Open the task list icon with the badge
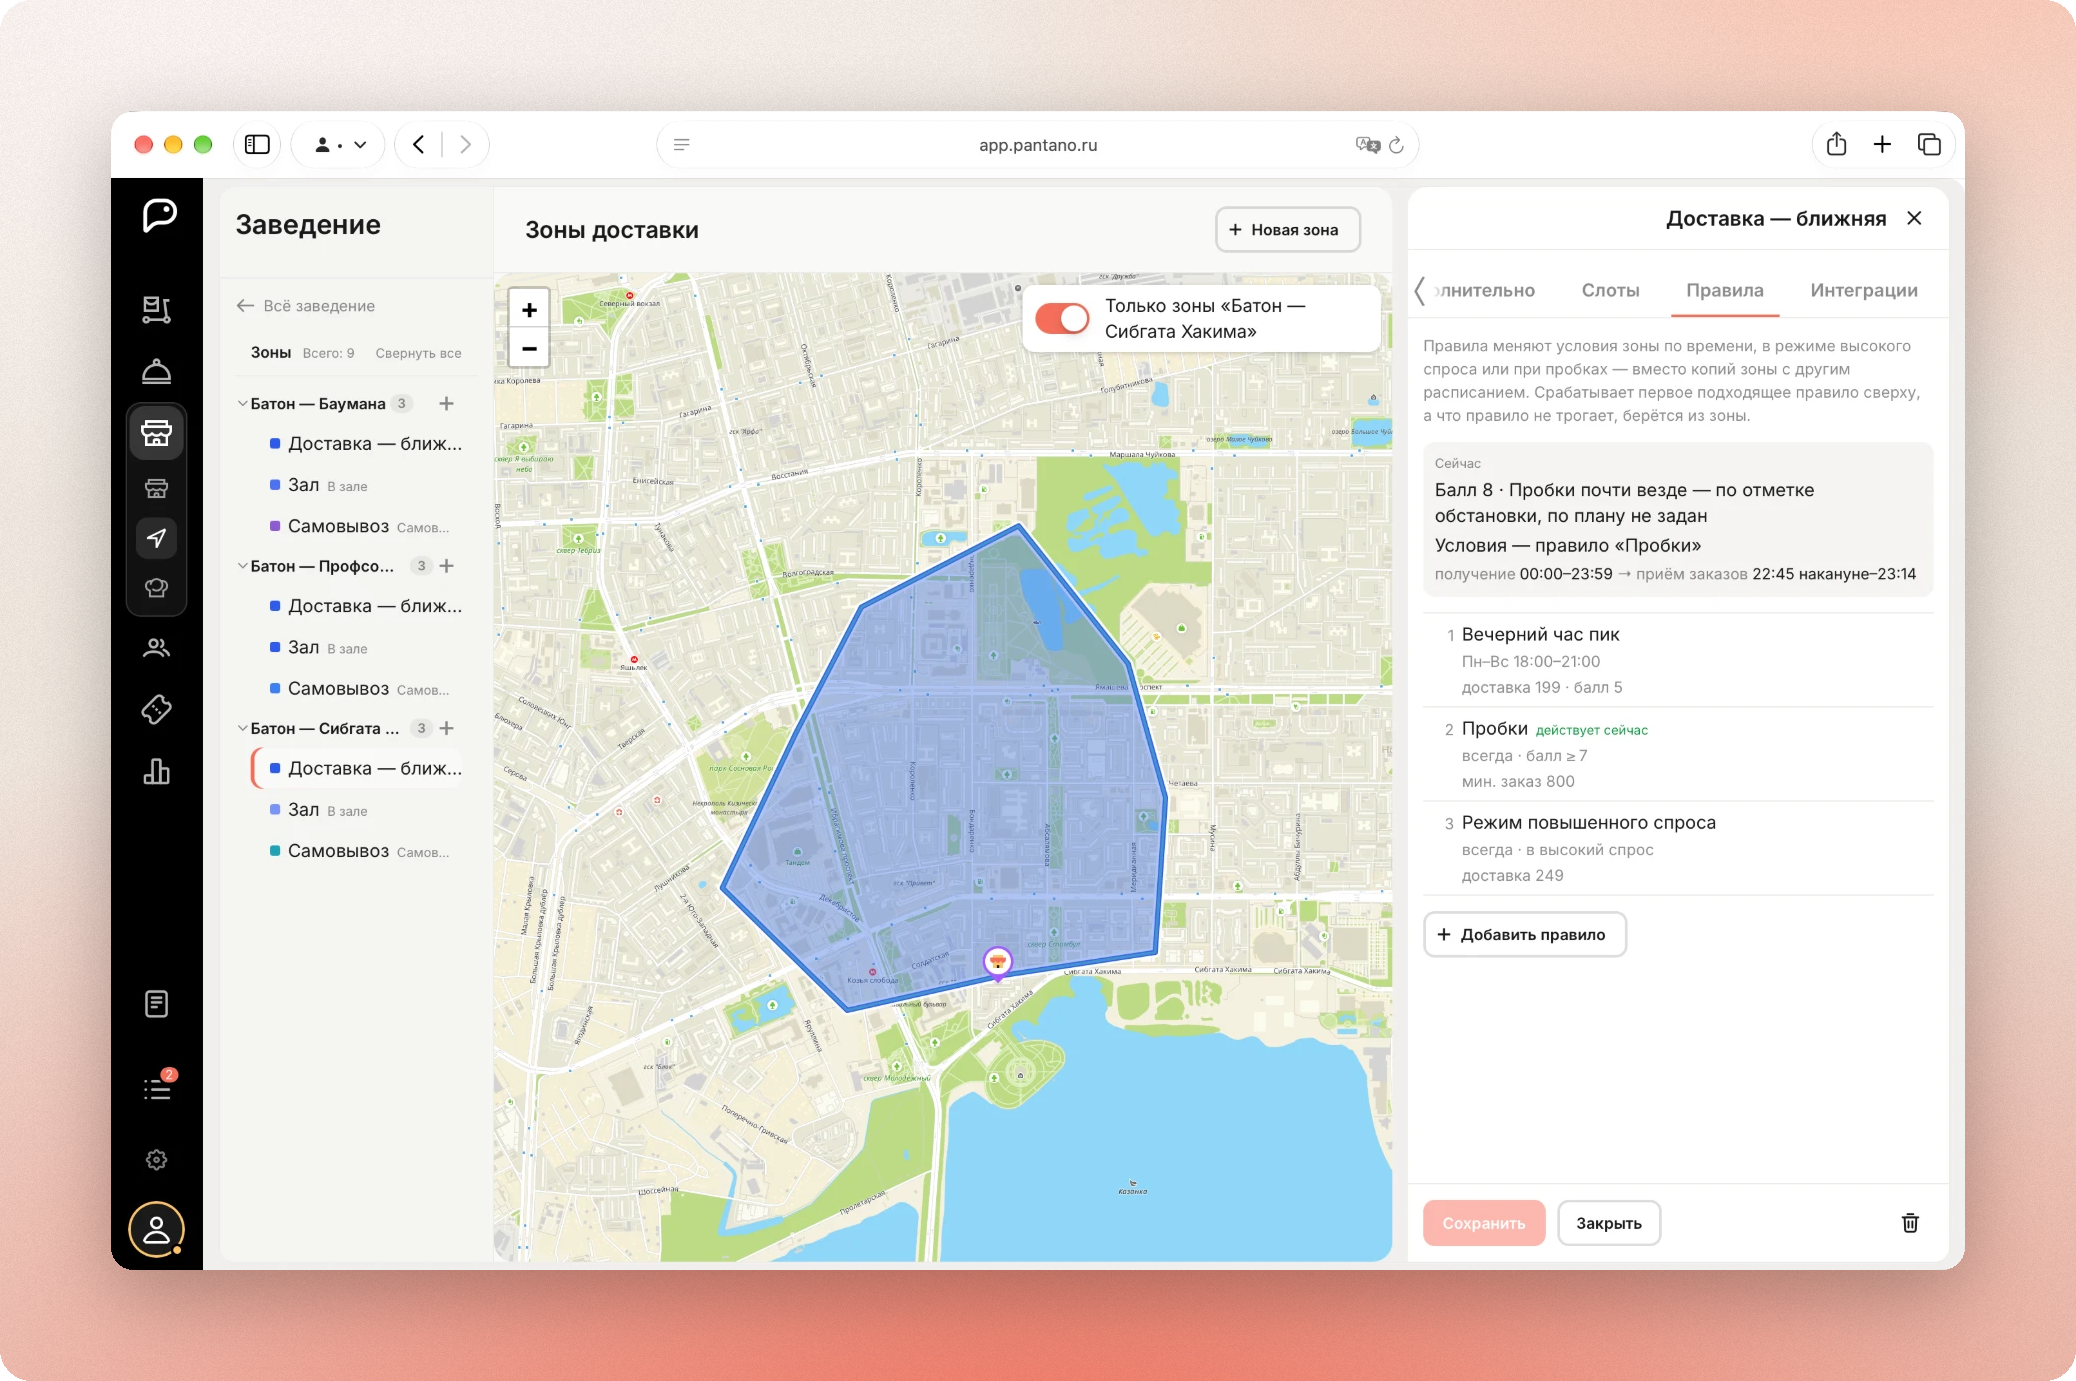 (158, 1087)
